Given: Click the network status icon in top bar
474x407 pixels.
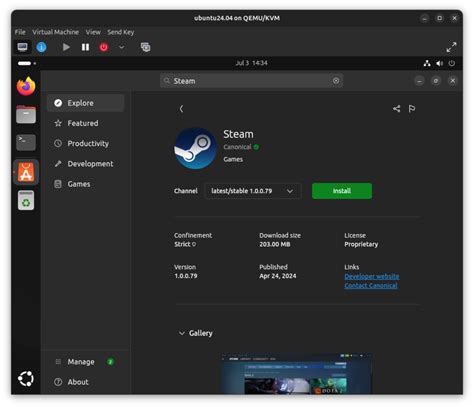Looking at the screenshot, I should pos(427,63).
